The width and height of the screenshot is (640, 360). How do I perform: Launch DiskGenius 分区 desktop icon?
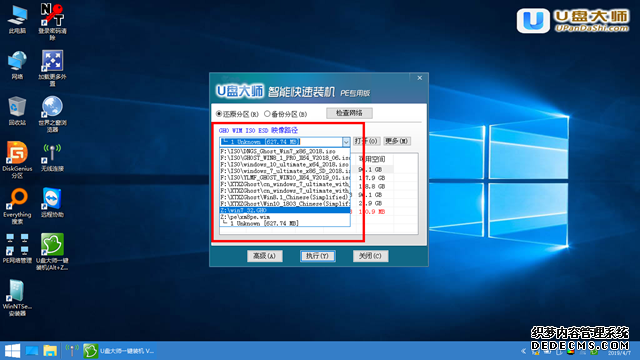[17, 160]
